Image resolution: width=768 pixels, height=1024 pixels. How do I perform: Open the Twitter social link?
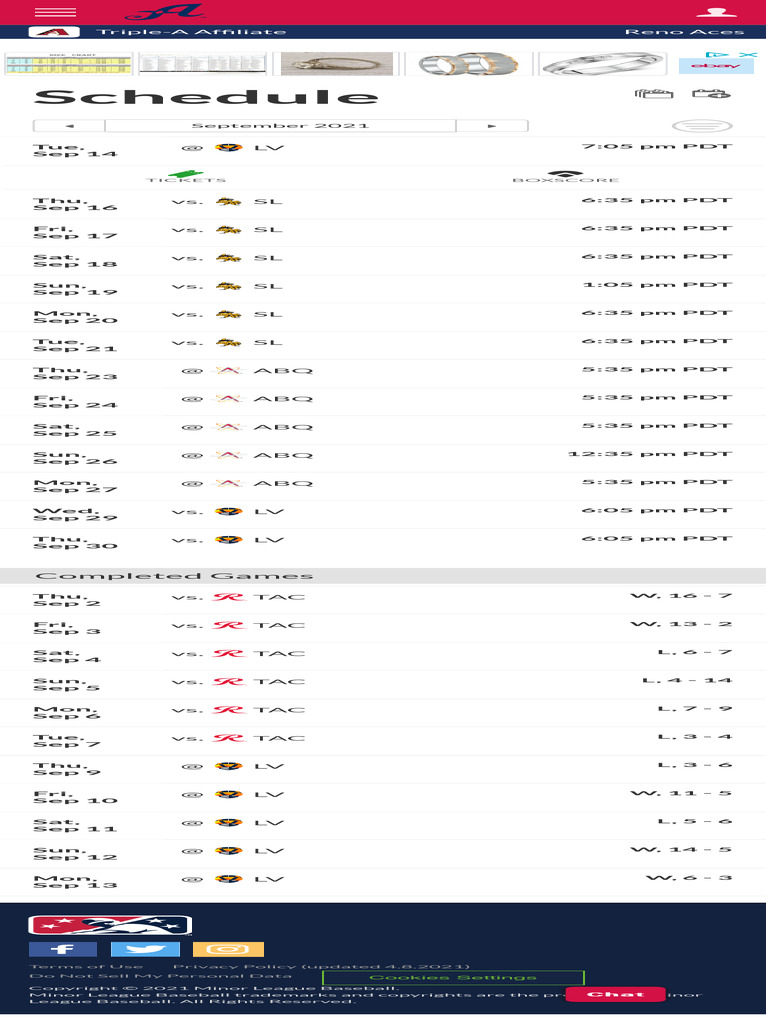coord(145,949)
